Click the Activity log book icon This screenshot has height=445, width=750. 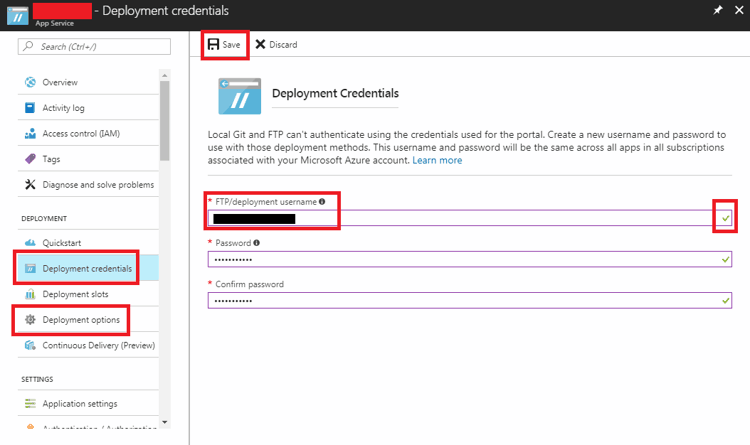[30, 108]
